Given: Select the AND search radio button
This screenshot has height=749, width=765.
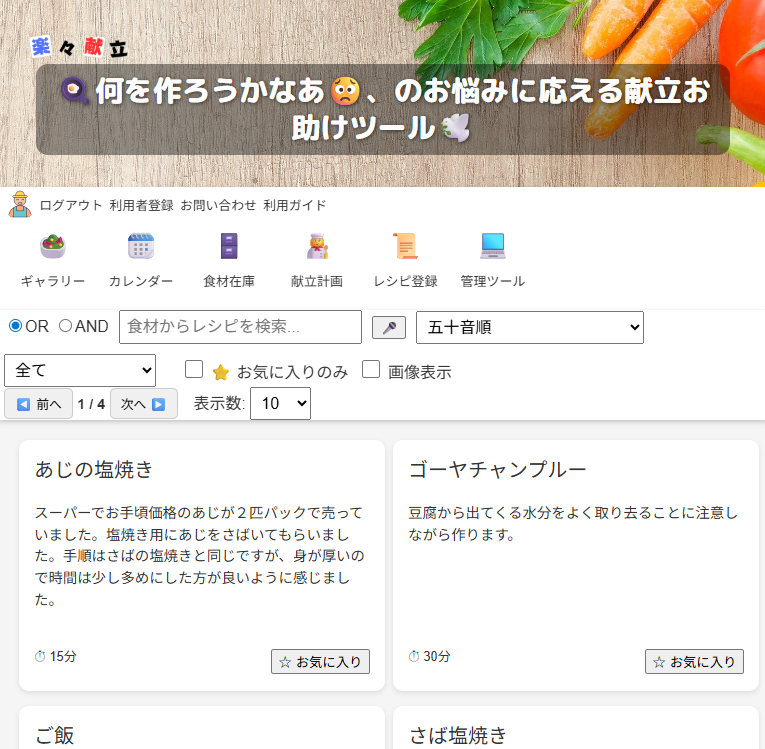Looking at the screenshot, I should 65,325.
